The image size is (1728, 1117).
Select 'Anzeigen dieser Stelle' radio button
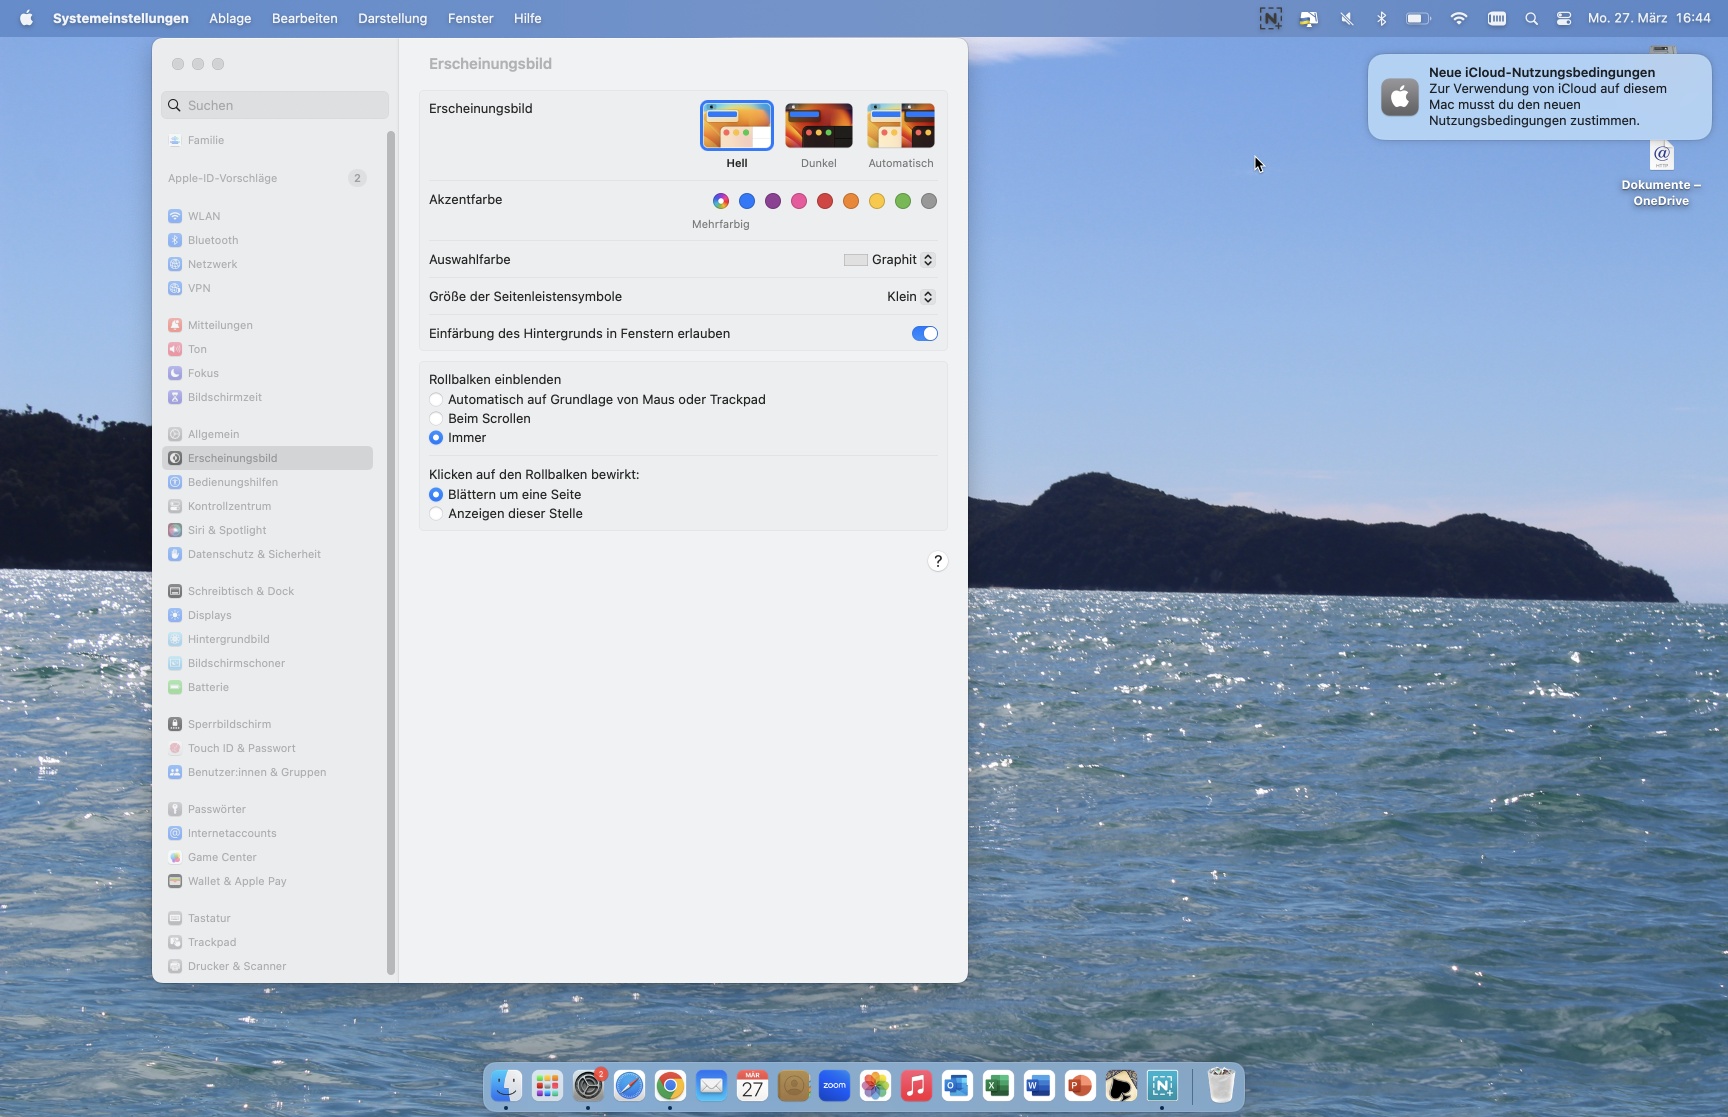[436, 514]
